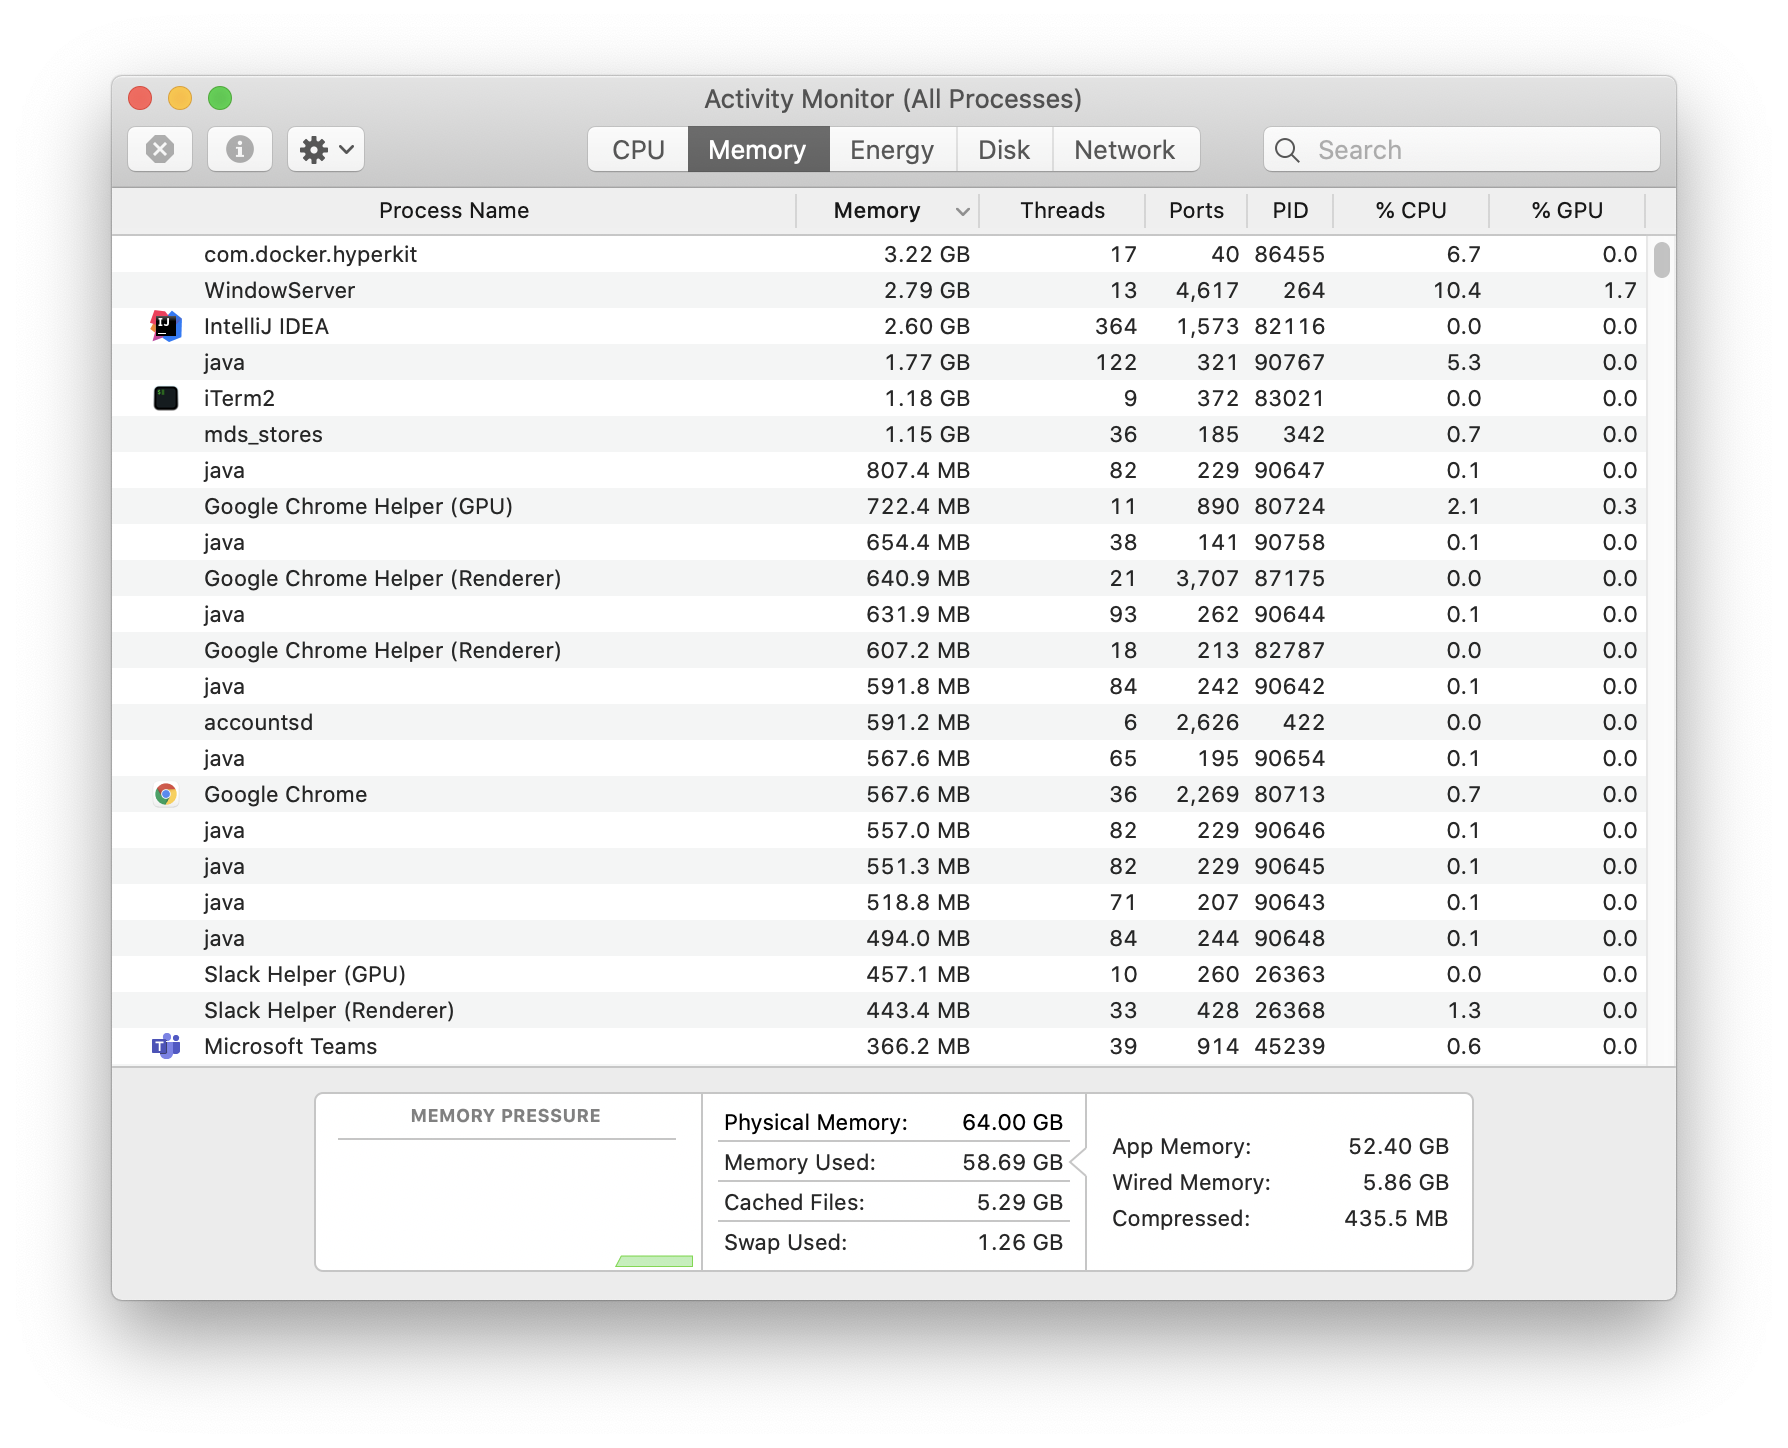1788x1448 pixels.
Task: Select the java process with PID 90647
Action: 879,470
